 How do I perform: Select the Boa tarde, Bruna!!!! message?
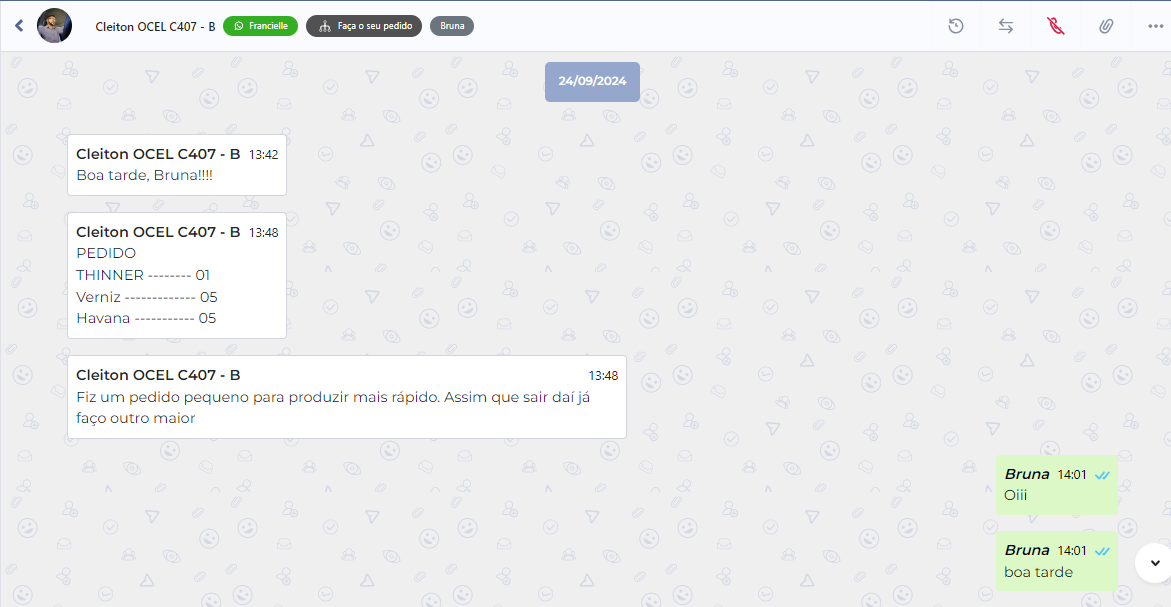(176, 165)
